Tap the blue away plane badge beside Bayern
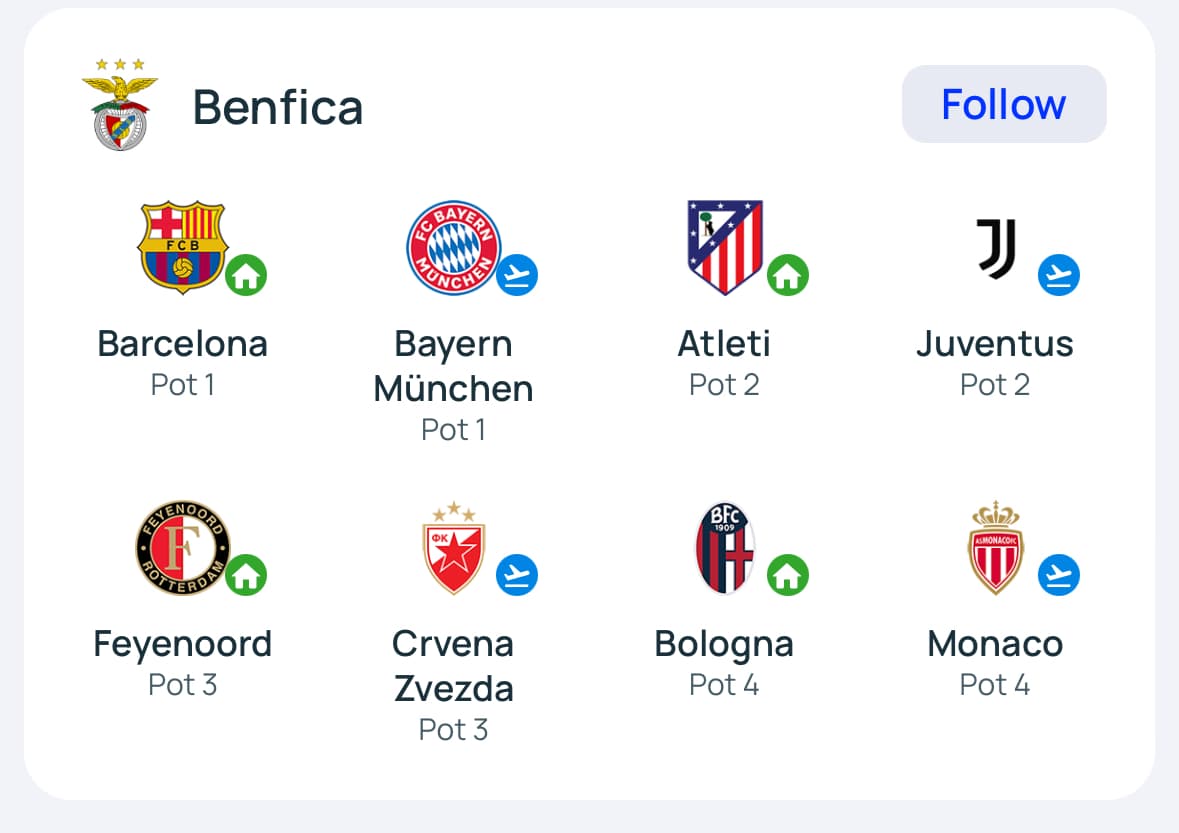 [517, 275]
